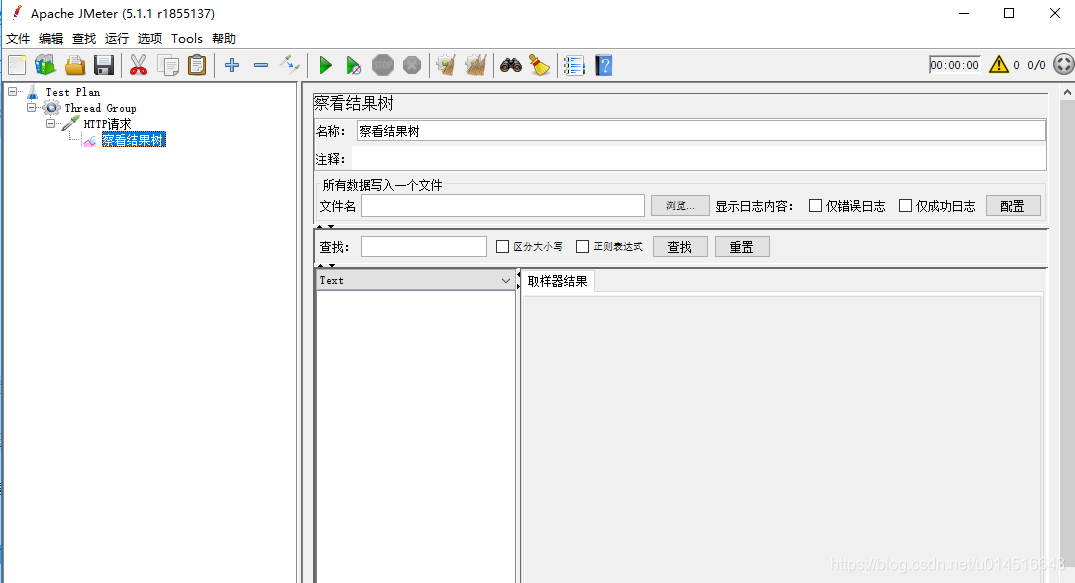The image size is (1075, 583).
Task: Select HTTP请求 in the tree
Action: coord(107,123)
